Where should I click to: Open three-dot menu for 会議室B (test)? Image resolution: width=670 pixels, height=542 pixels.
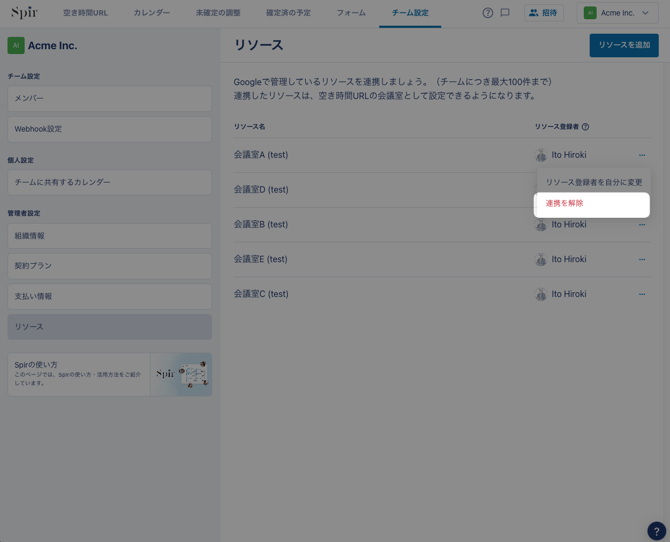(x=642, y=224)
